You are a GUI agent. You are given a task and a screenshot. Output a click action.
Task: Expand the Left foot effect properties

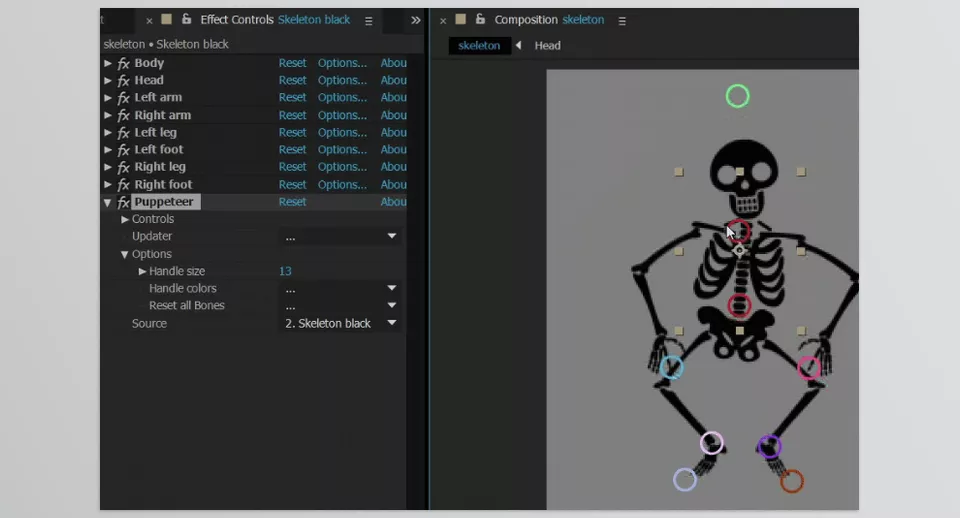tap(108, 149)
